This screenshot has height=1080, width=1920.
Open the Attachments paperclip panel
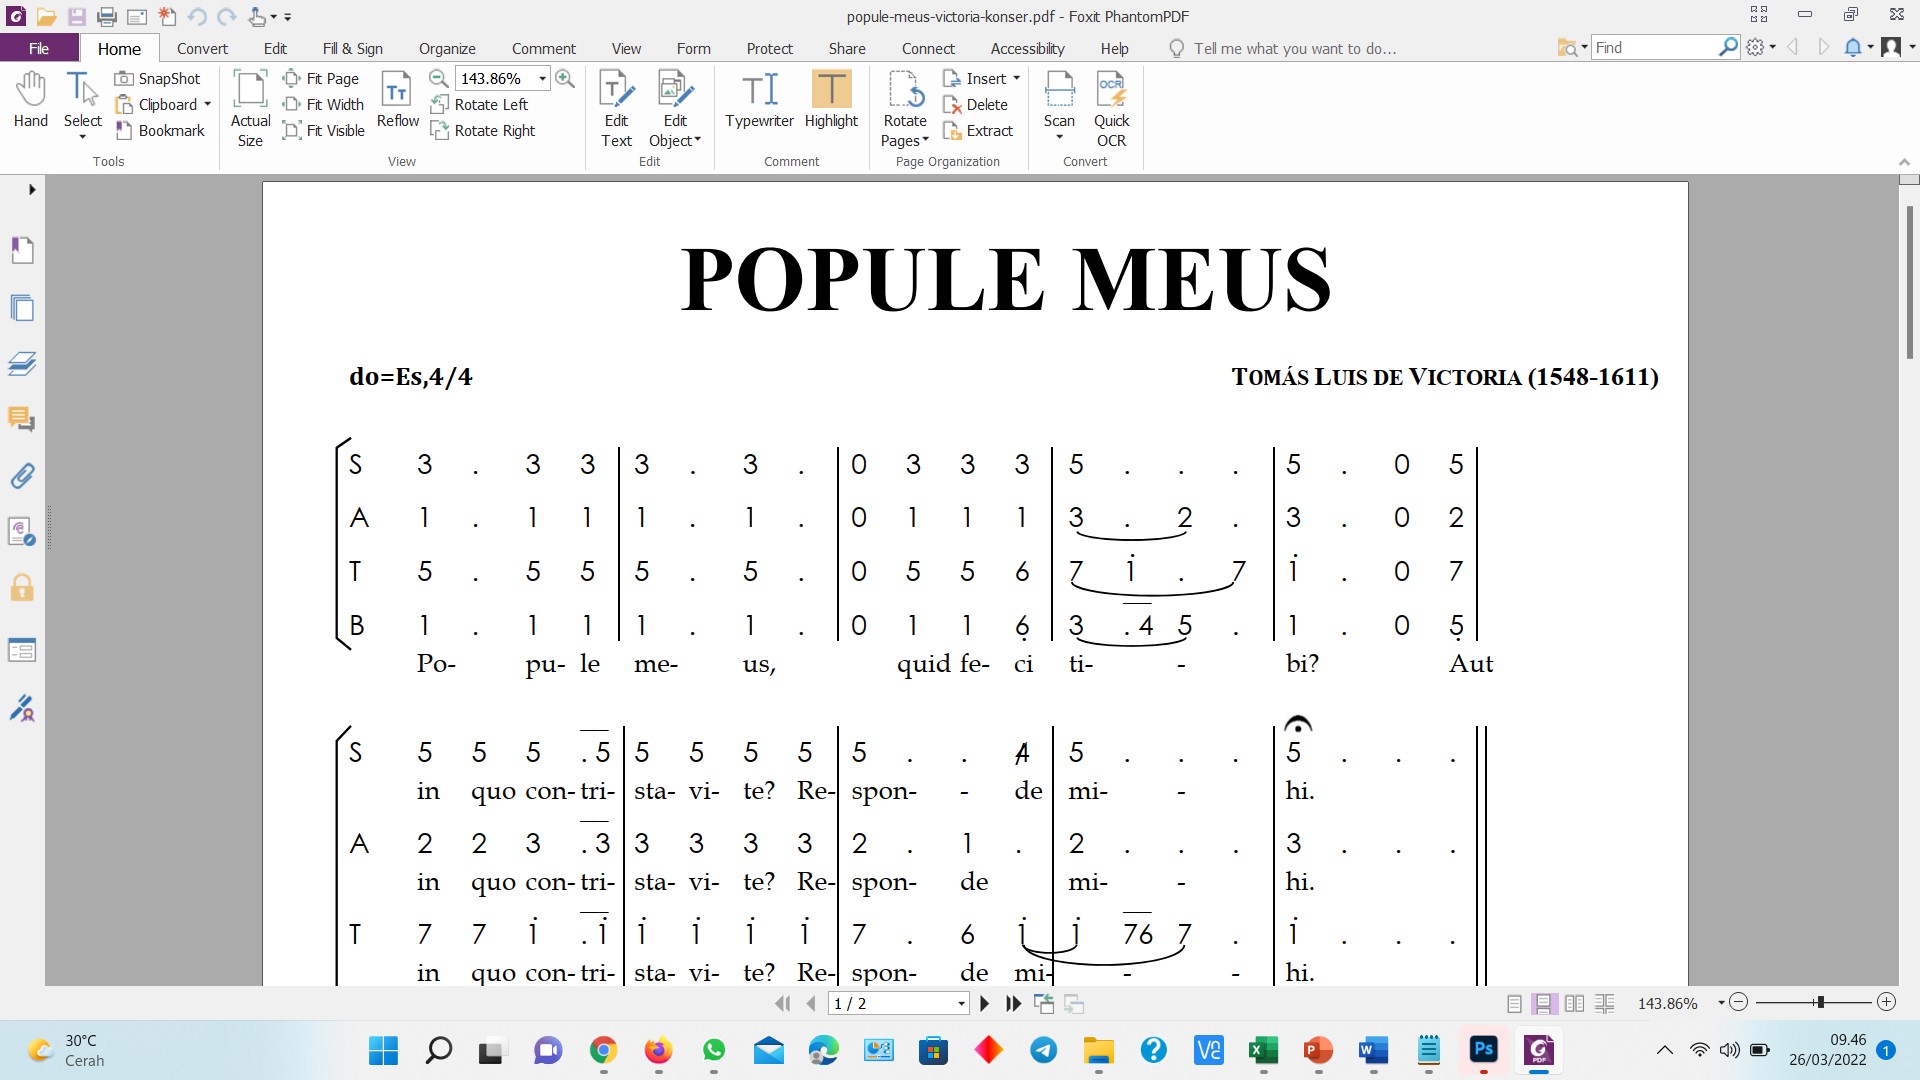coord(22,475)
